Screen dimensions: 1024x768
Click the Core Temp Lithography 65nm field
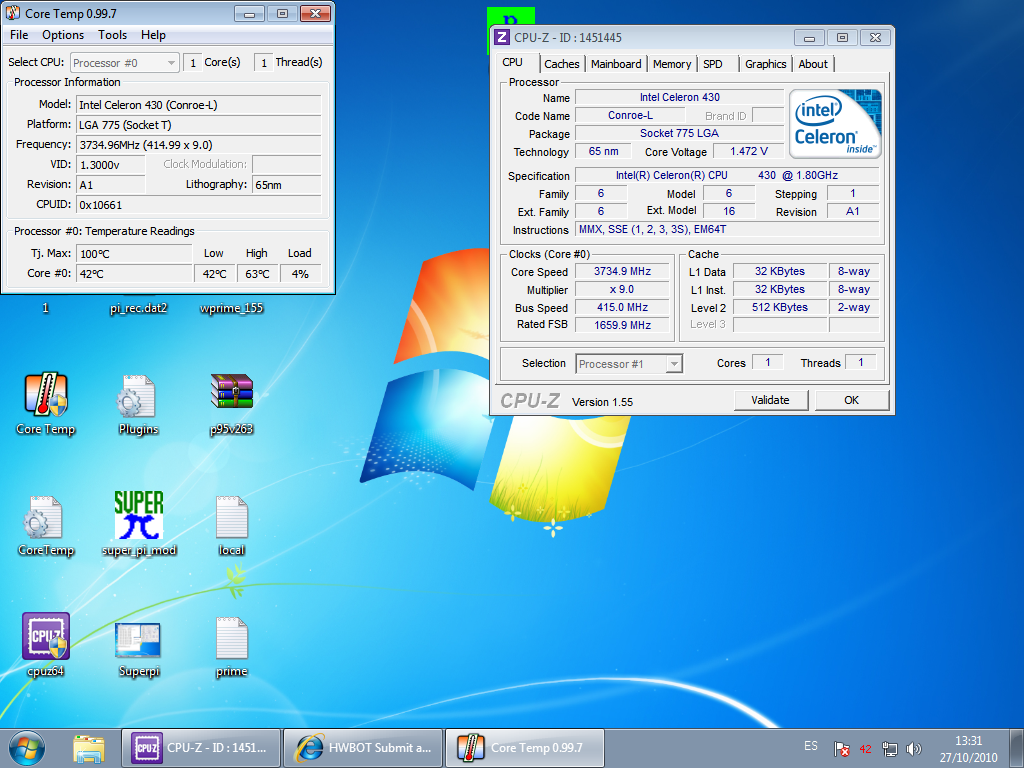[286, 185]
